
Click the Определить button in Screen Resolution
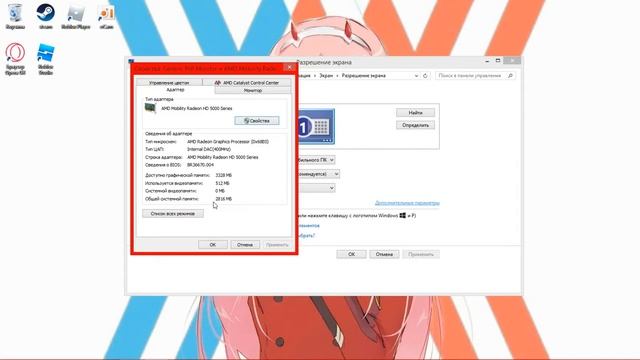coord(416,125)
